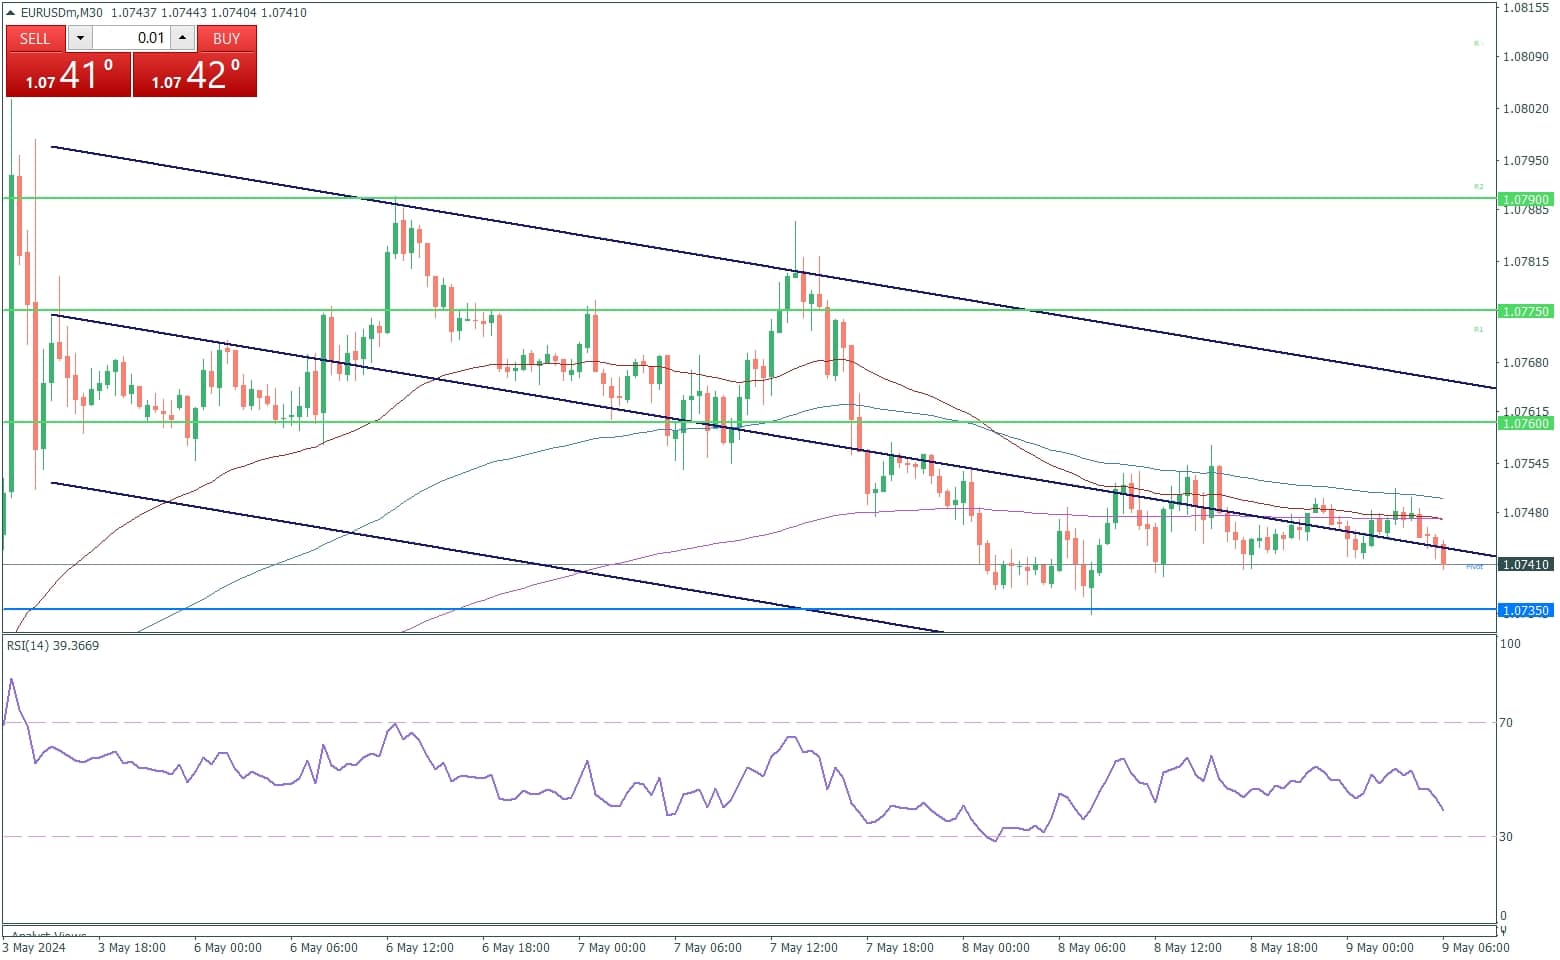Focus the 0.01 volume input field
Viewport: 1560px width, 960px height.
(x=131, y=38)
